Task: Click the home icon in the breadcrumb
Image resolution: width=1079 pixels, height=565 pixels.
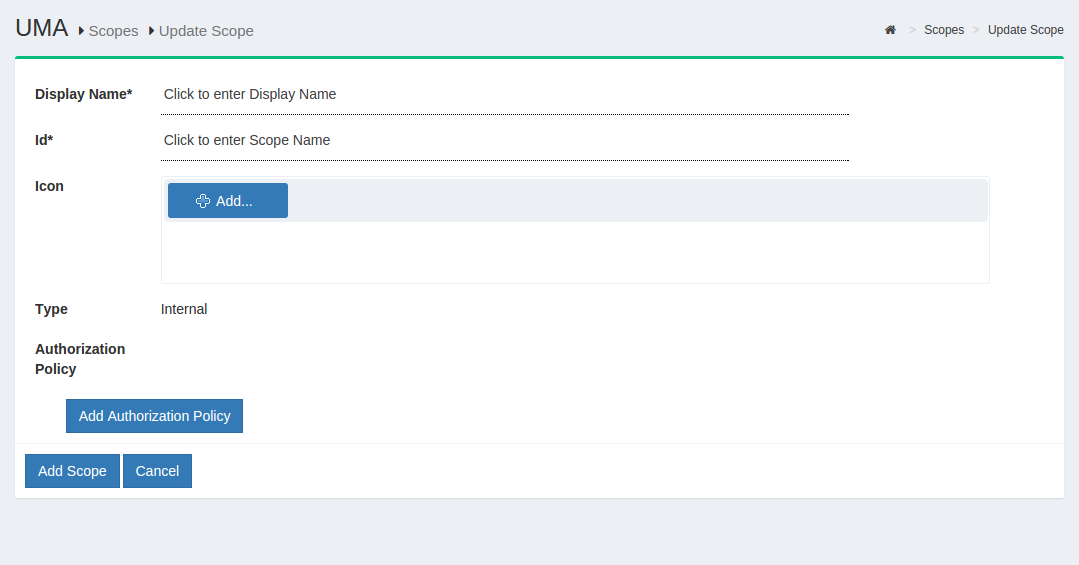Action: point(890,30)
